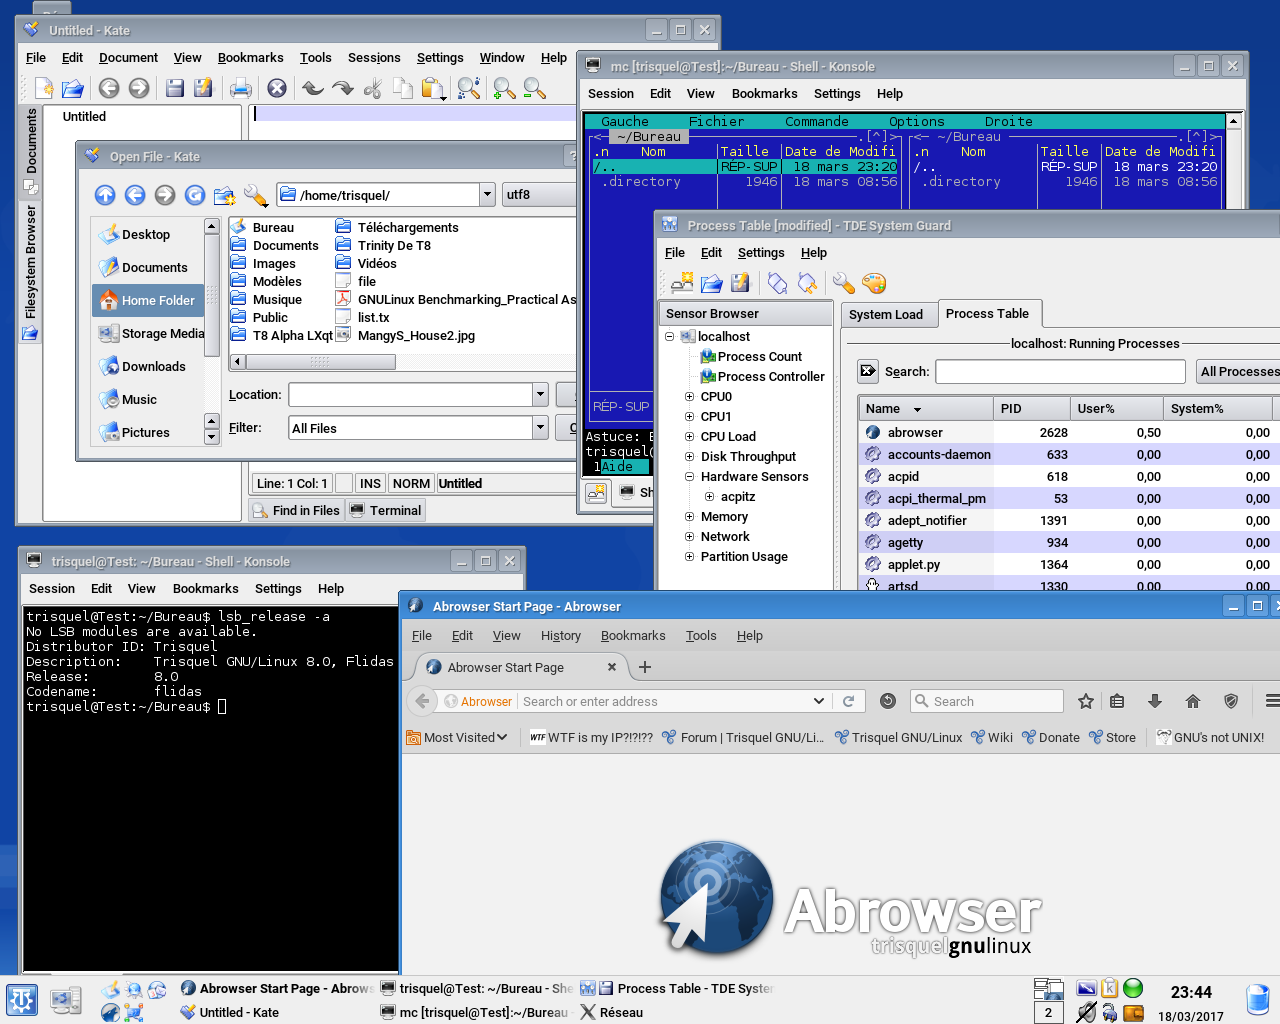This screenshot has width=1280, height=1024.
Task: Expand CPU0 node in Sensor Browser
Action: [689, 397]
